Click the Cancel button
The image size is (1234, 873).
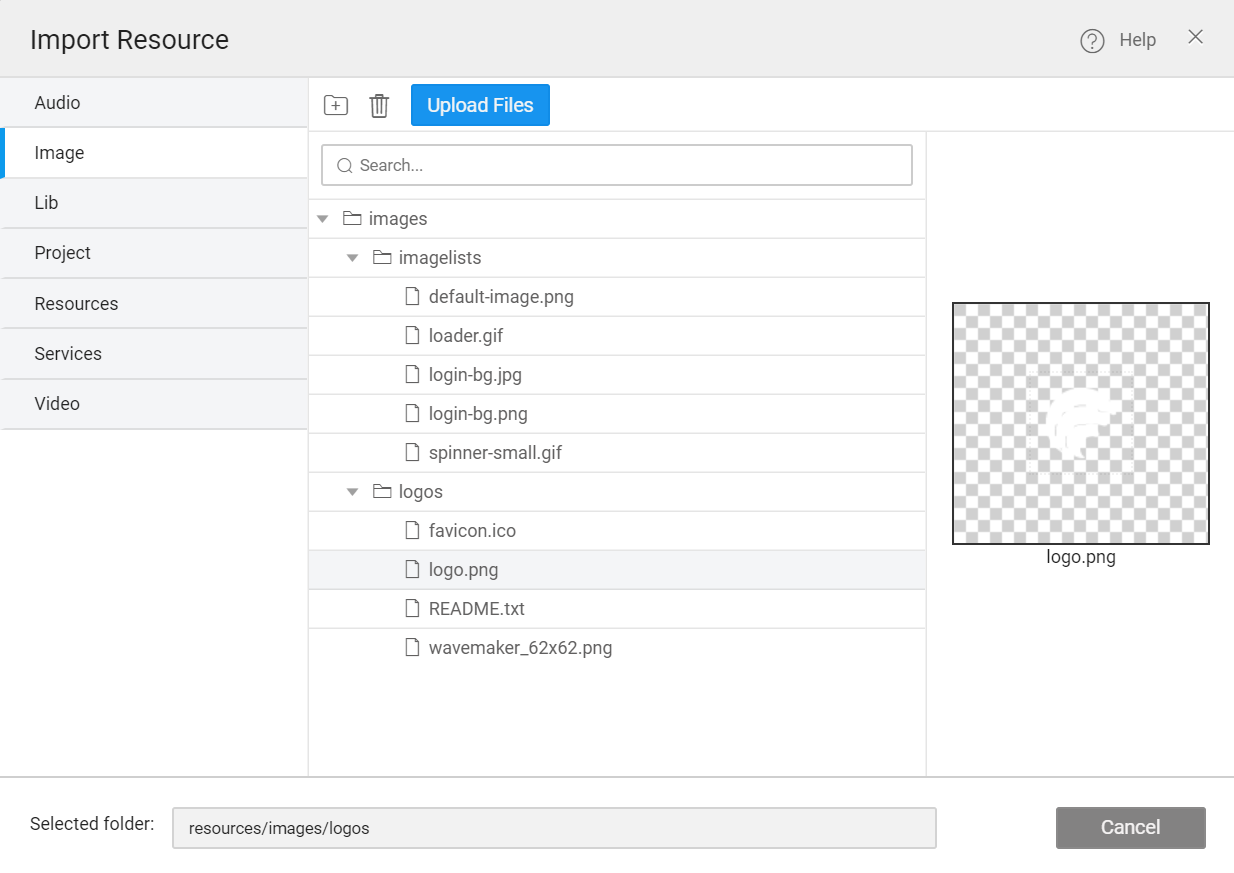[1130, 828]
